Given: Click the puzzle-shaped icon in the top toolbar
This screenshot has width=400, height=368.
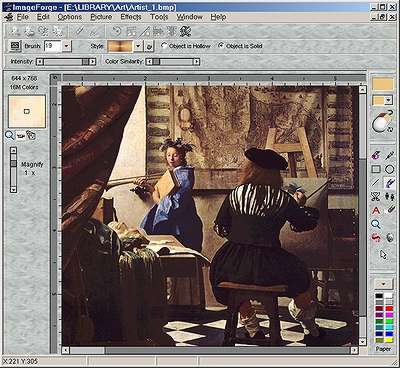Looking at the screenshot, I should coord(186,31).
